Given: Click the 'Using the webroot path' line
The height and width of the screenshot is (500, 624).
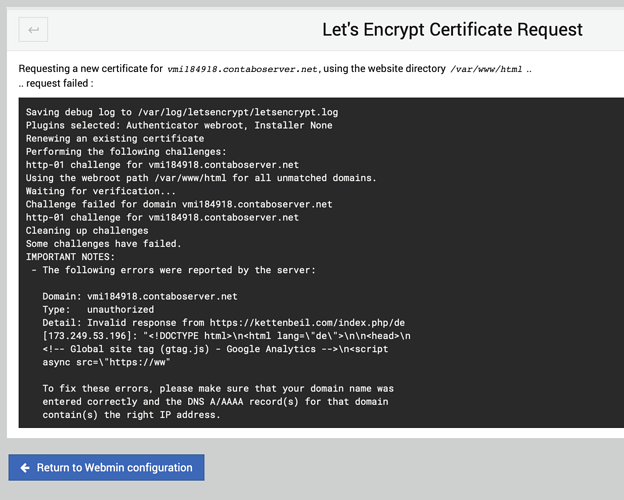Looking at the screenshot, I should coord(201,178).
